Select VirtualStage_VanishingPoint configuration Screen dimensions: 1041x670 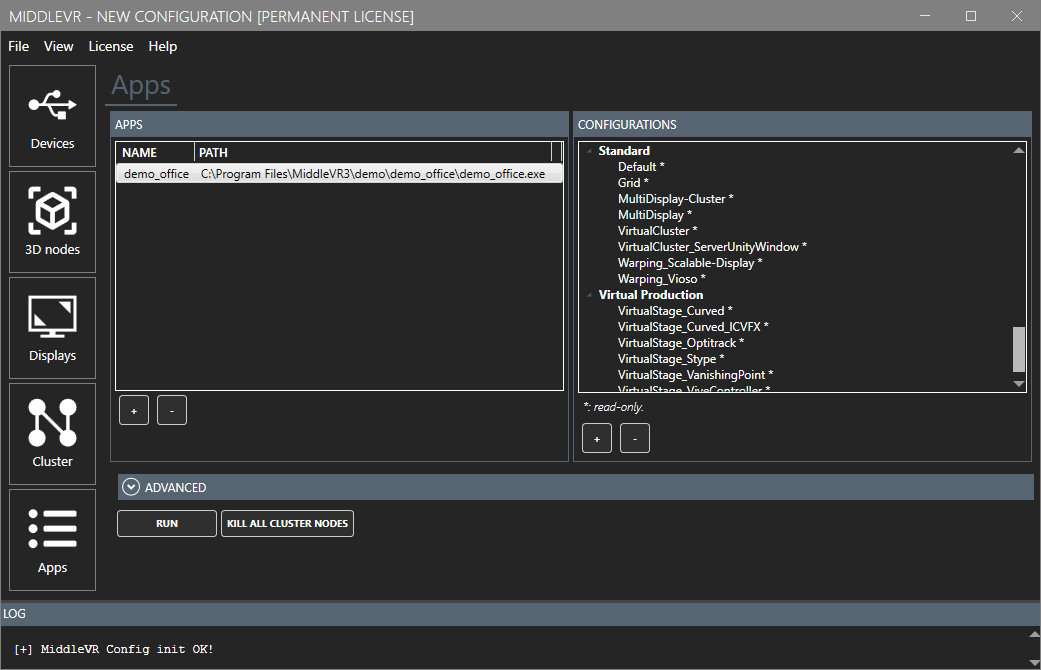pos(695,375)
